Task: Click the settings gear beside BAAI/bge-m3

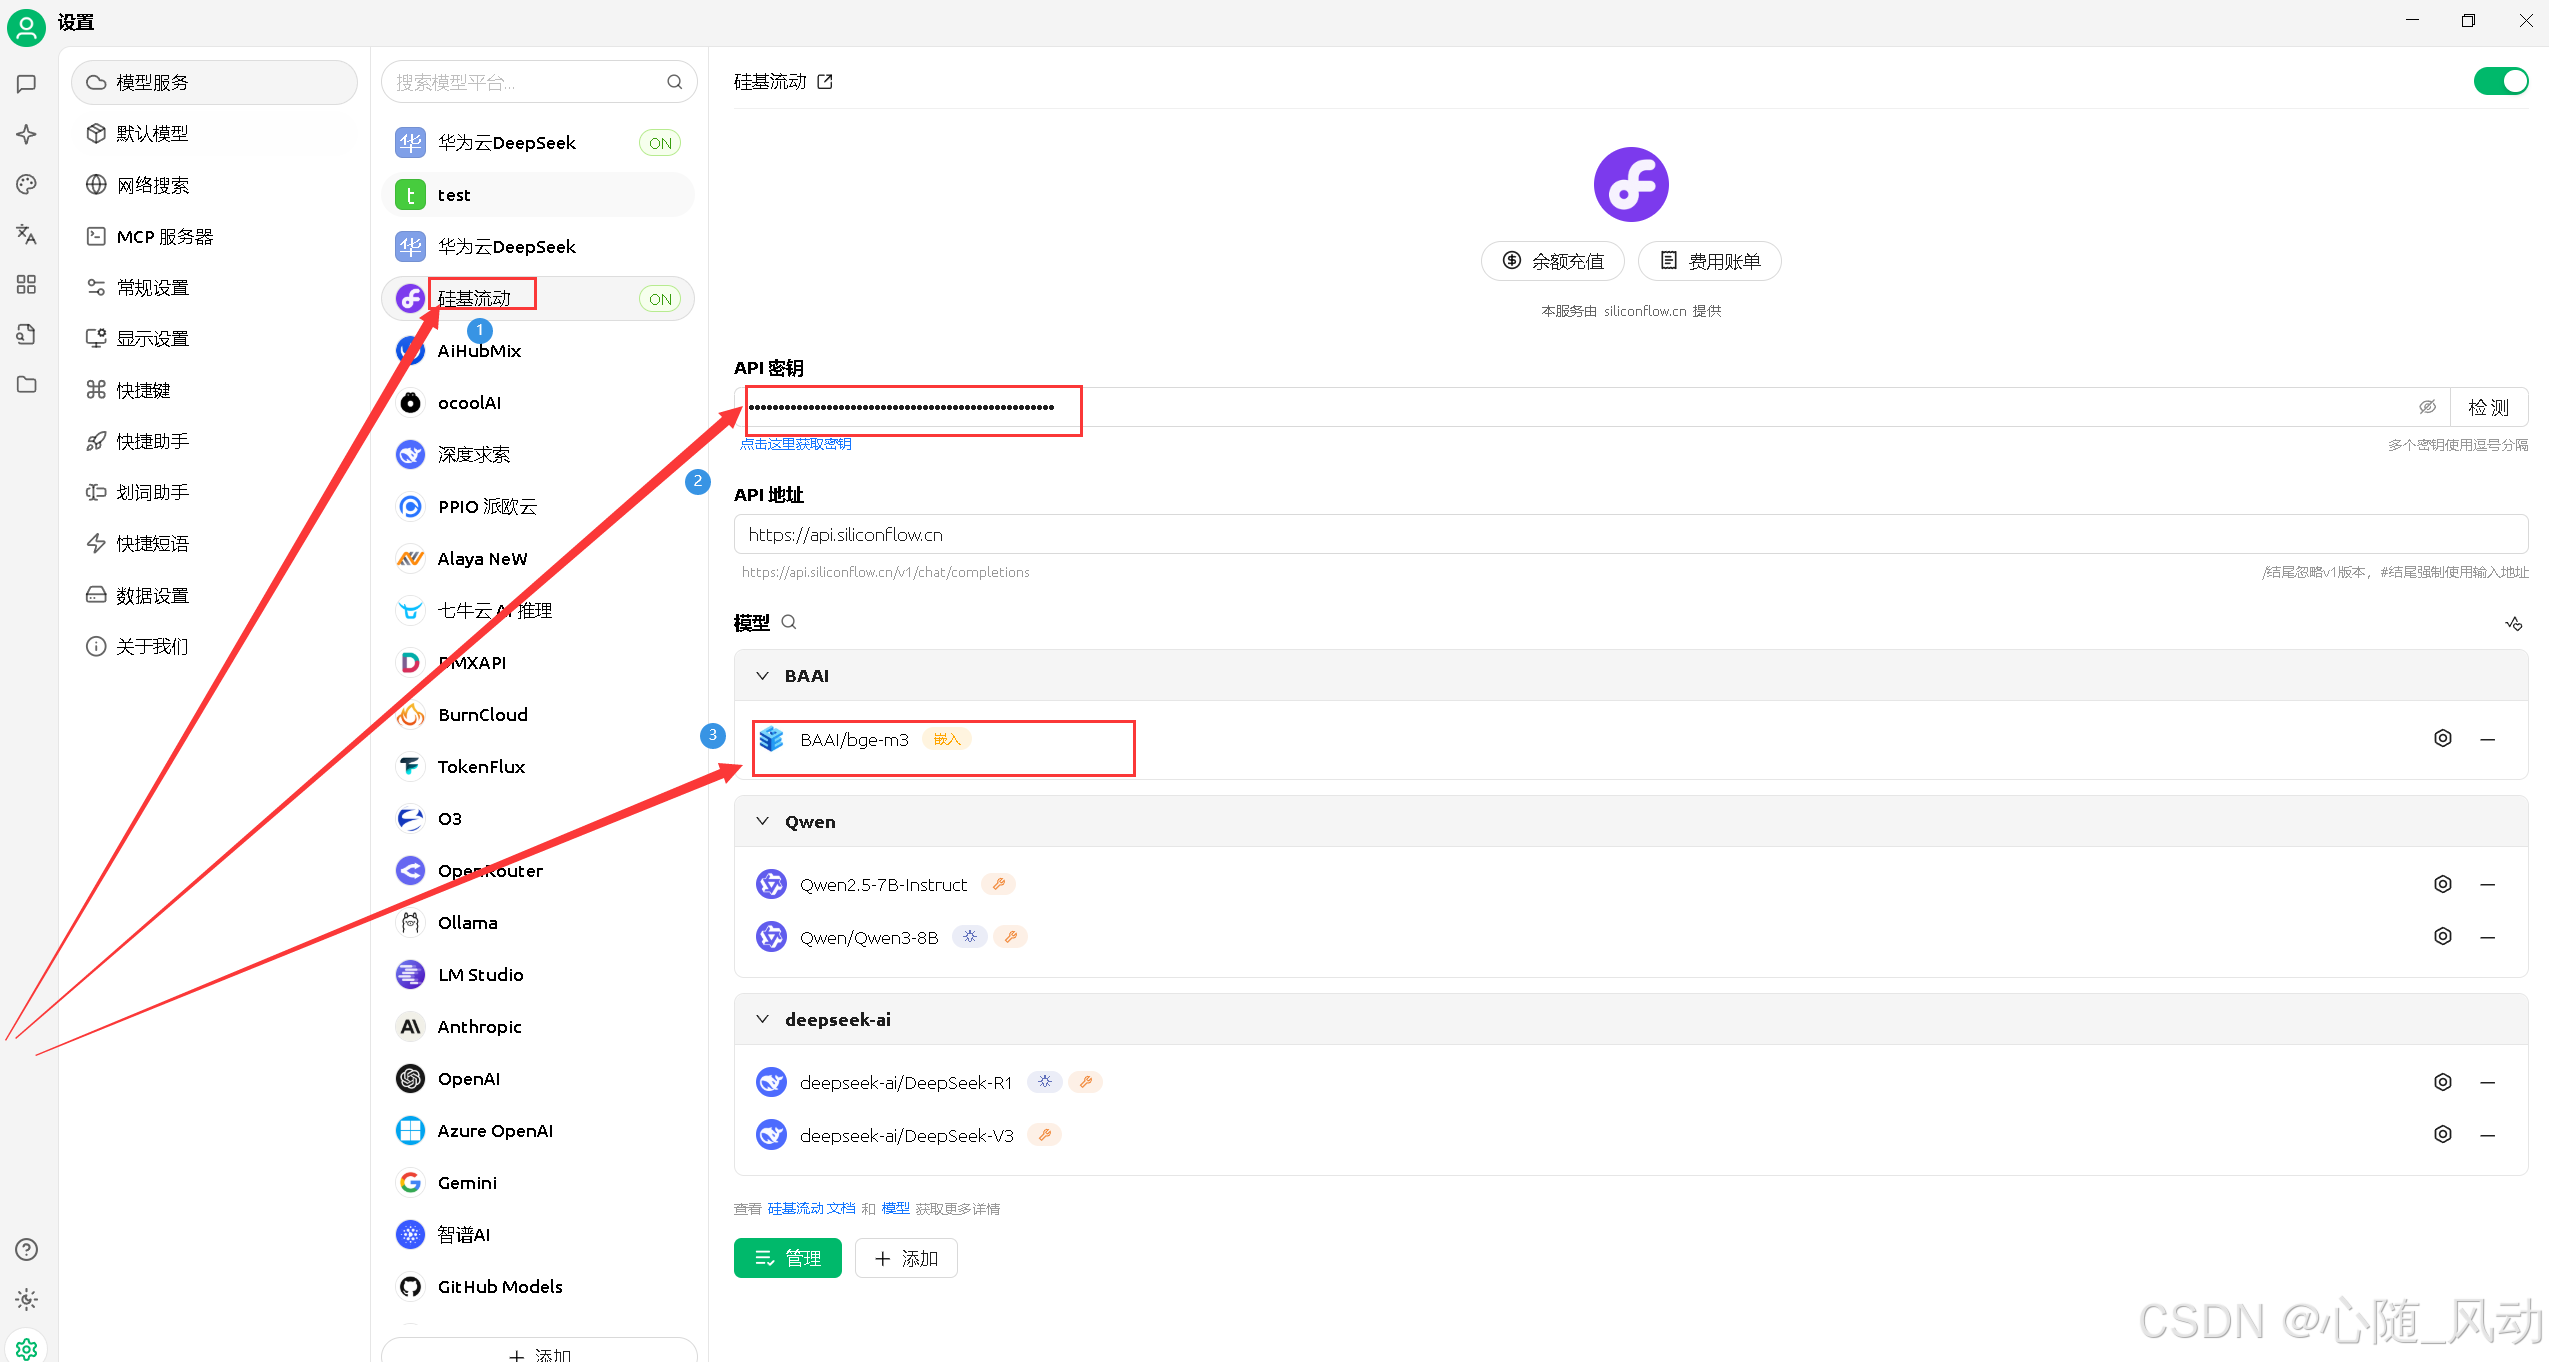Action: 2442,739
